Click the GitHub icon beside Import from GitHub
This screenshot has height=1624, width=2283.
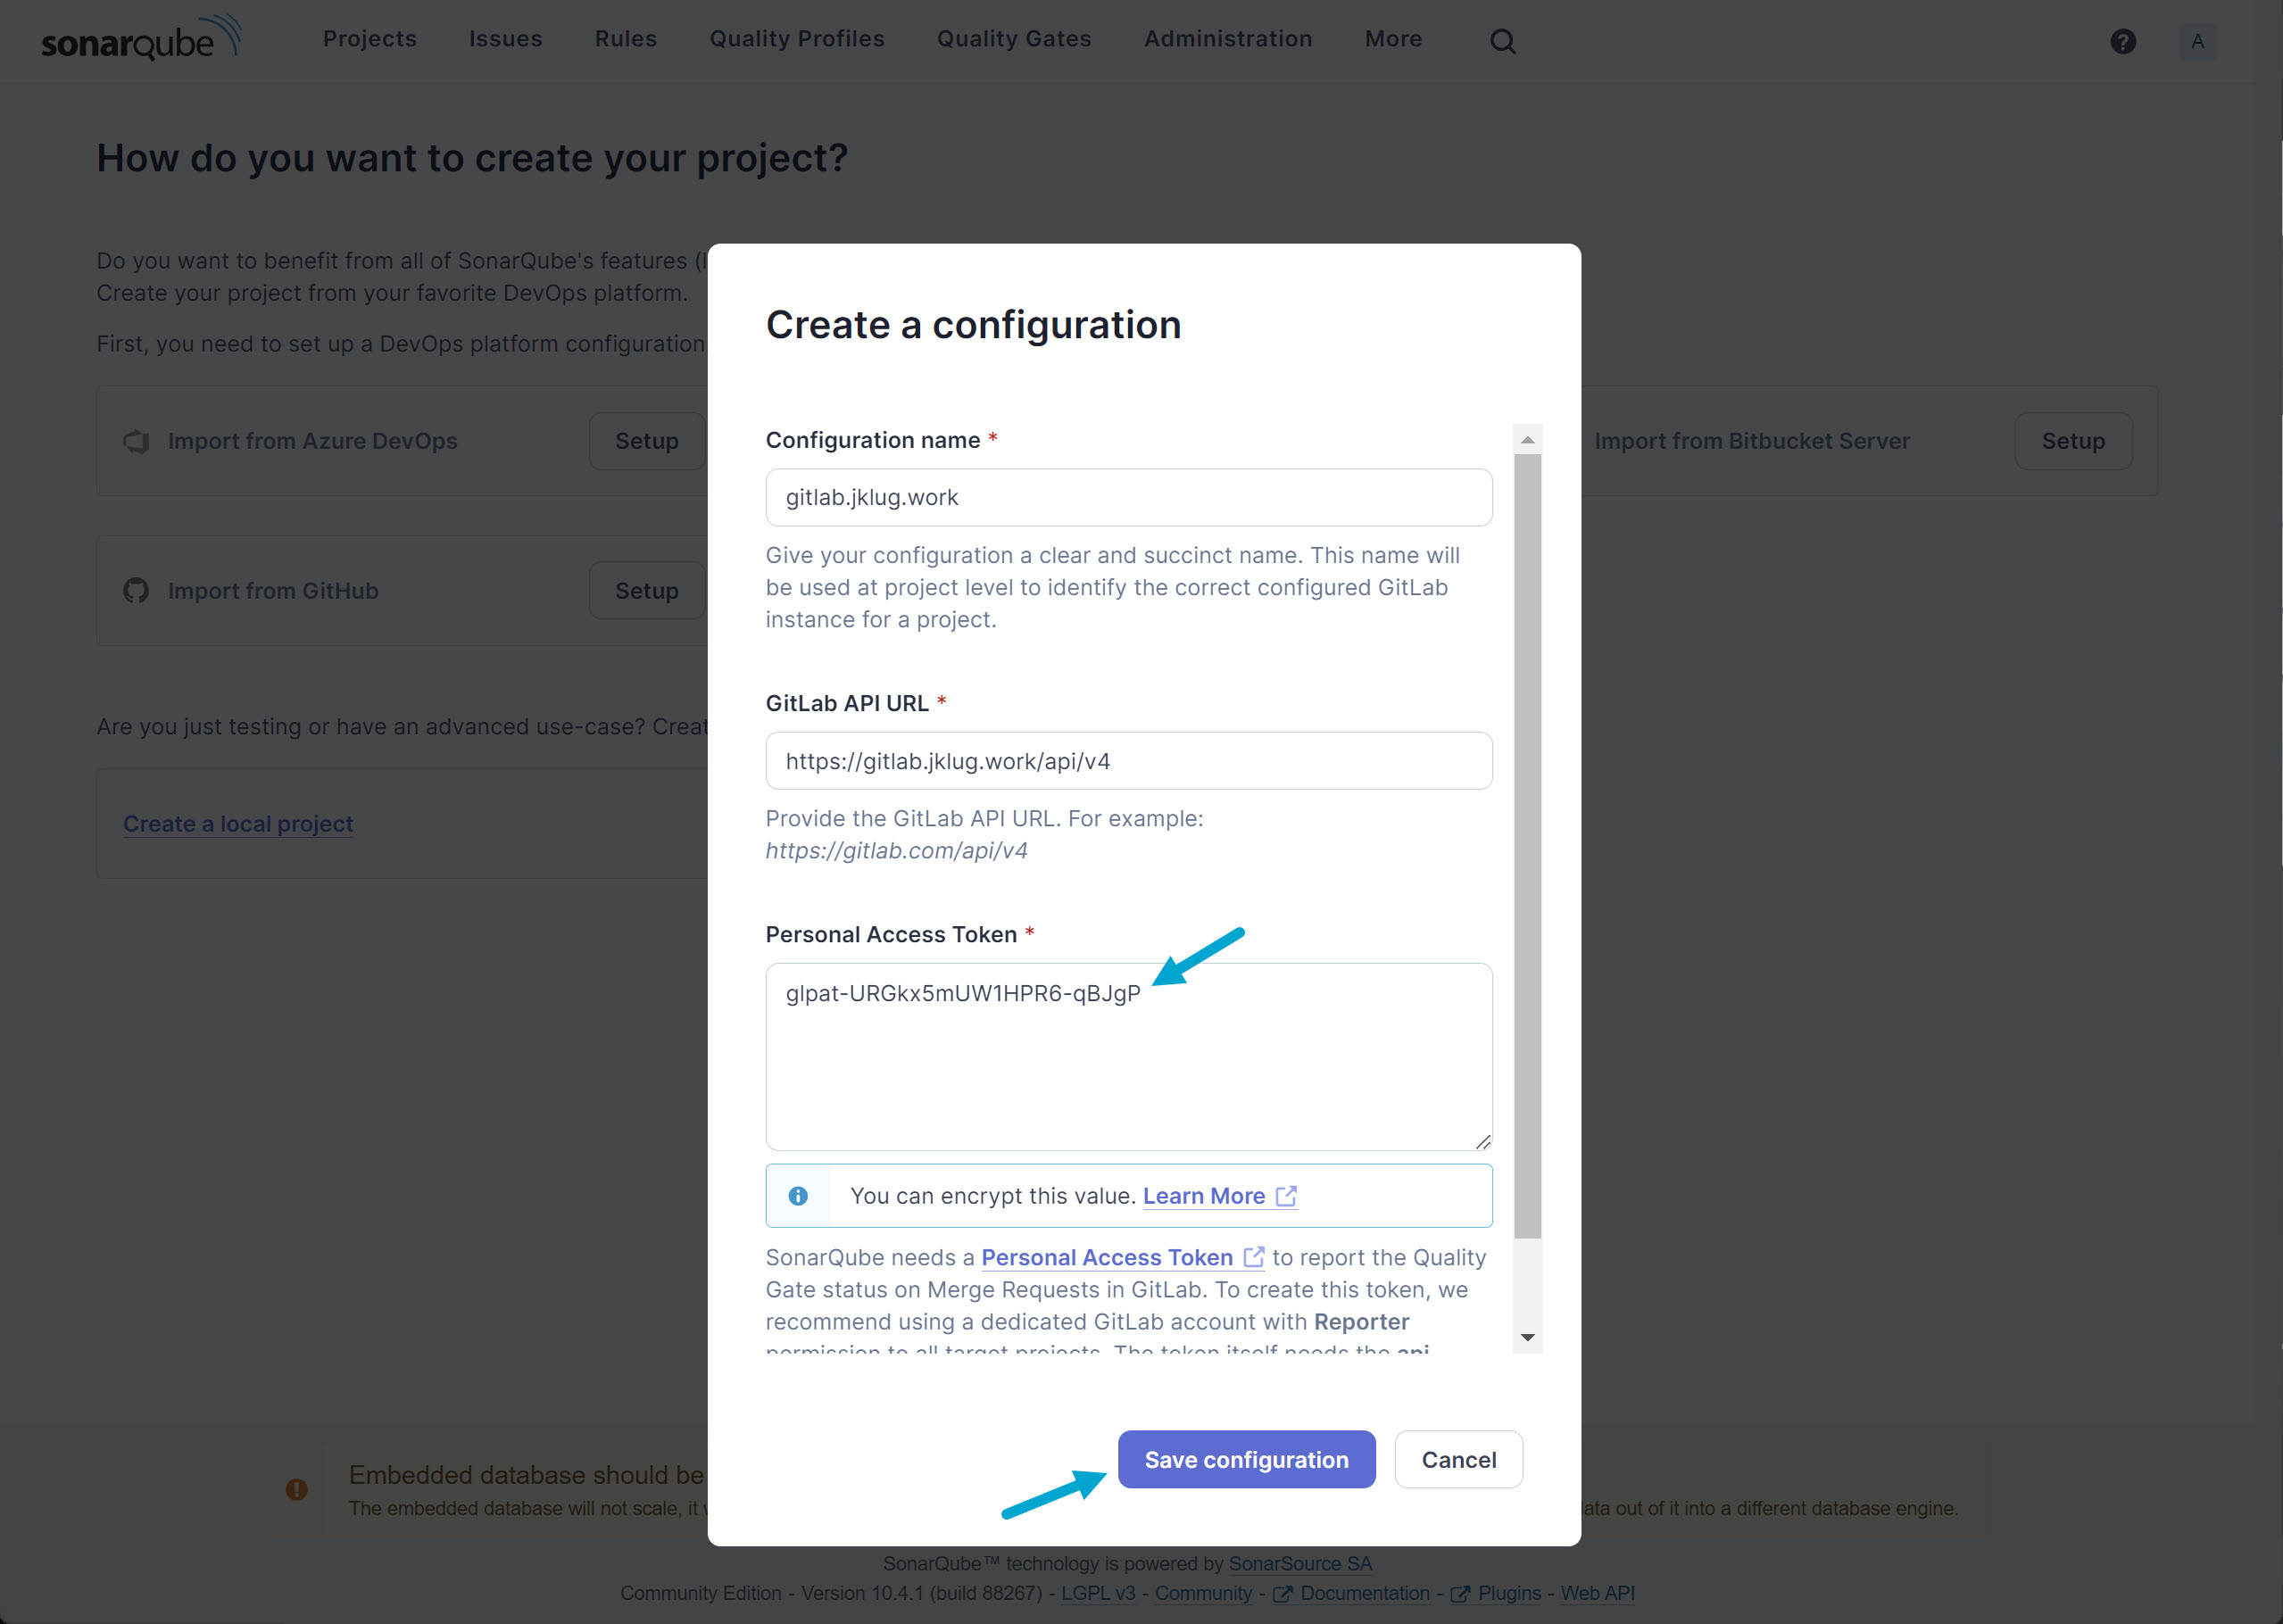pyautogui.click(x=136, y=591)
